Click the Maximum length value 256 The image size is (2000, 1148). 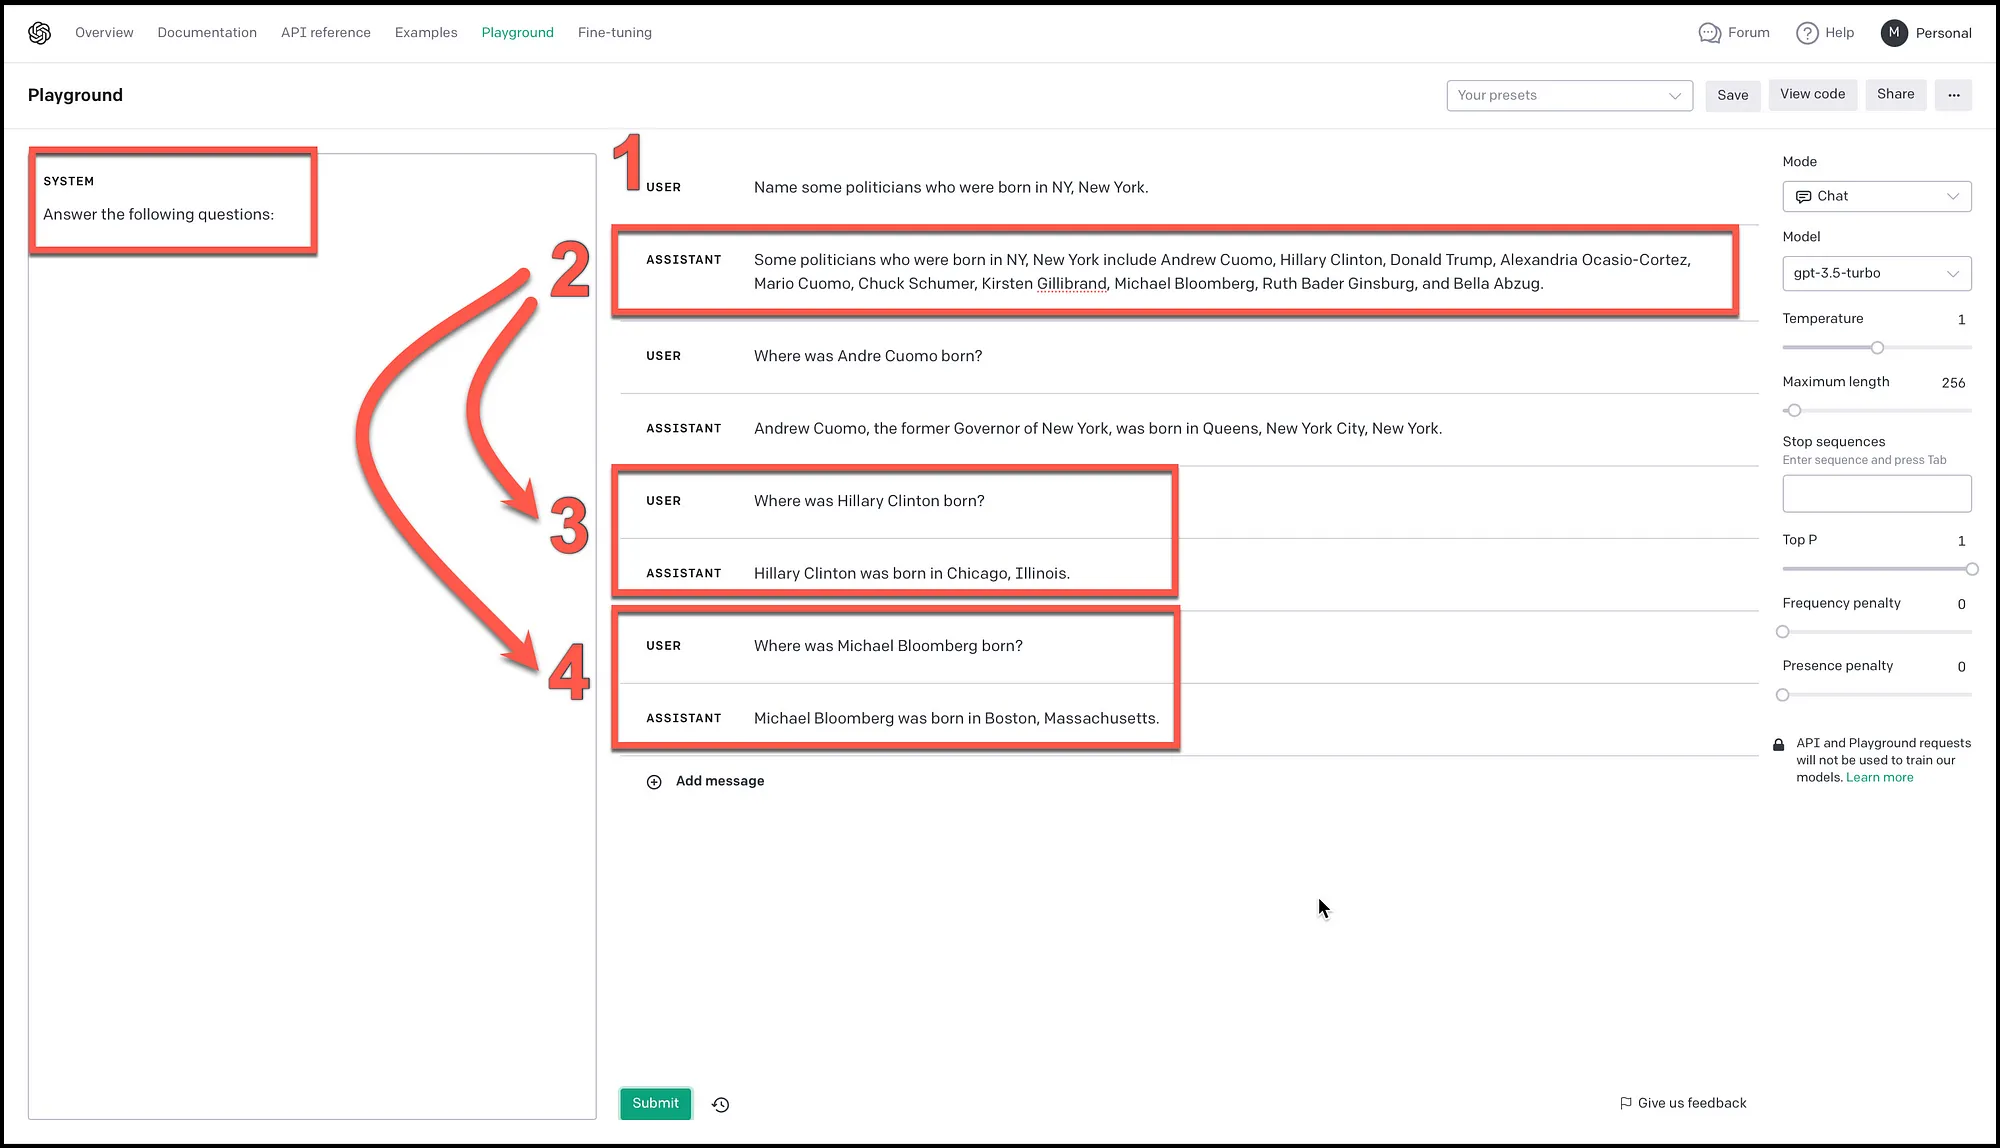click(x=1953, y=383)
